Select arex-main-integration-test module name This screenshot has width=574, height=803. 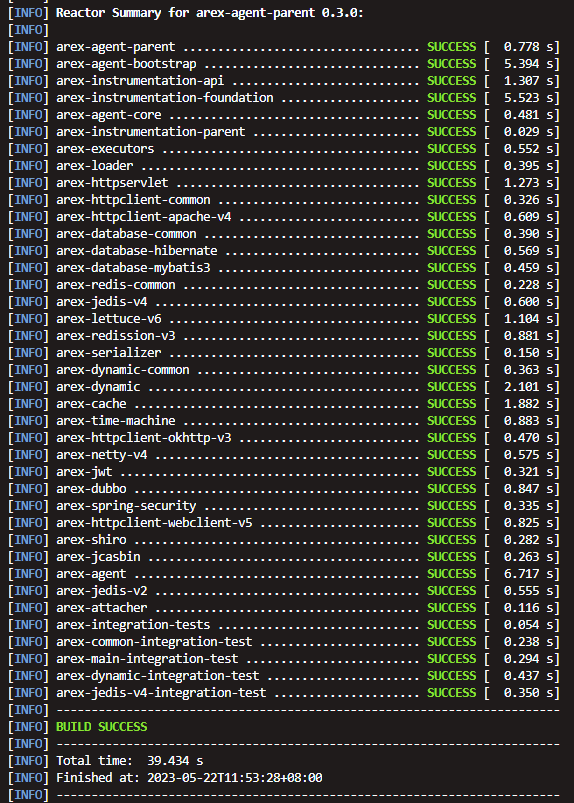[147, 658]
